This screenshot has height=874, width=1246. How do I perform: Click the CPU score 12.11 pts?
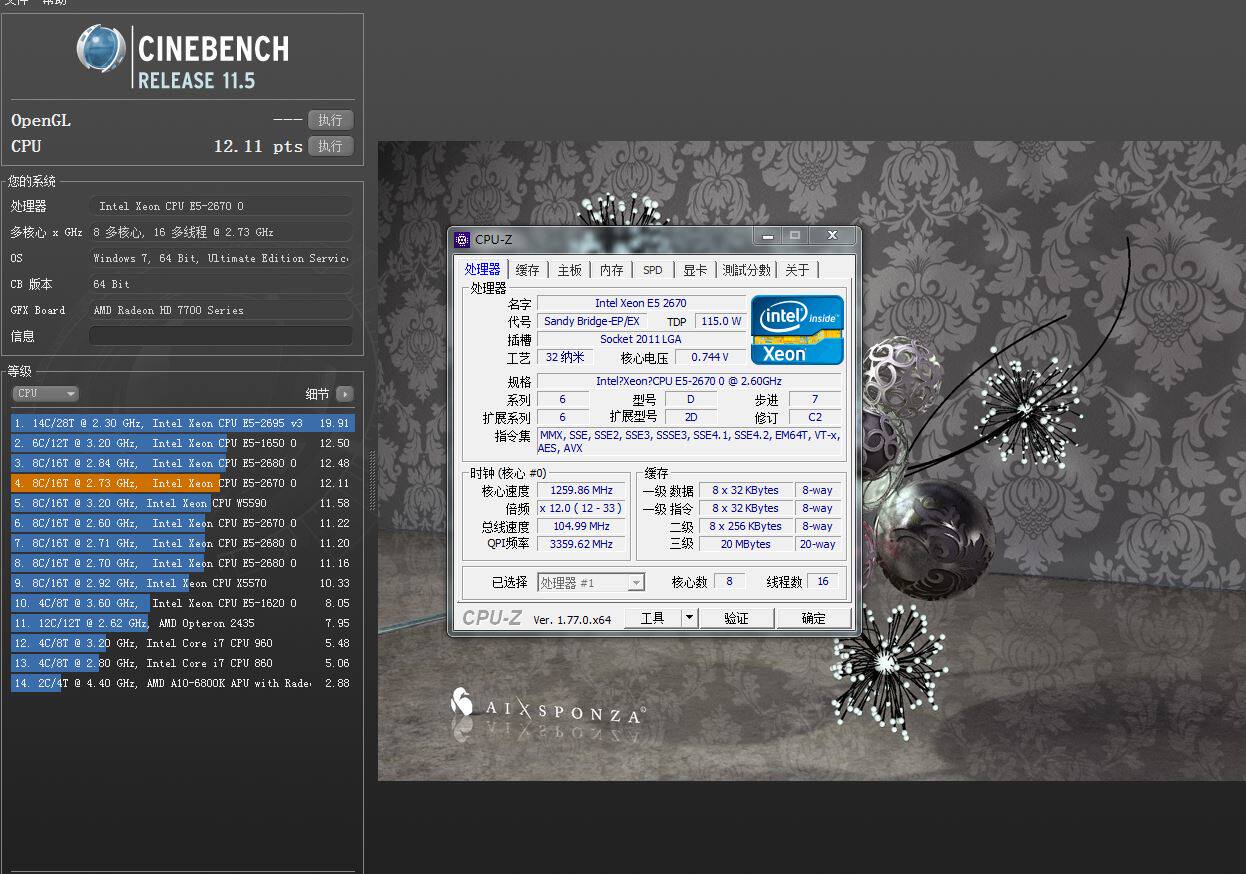tap(258, 146)
